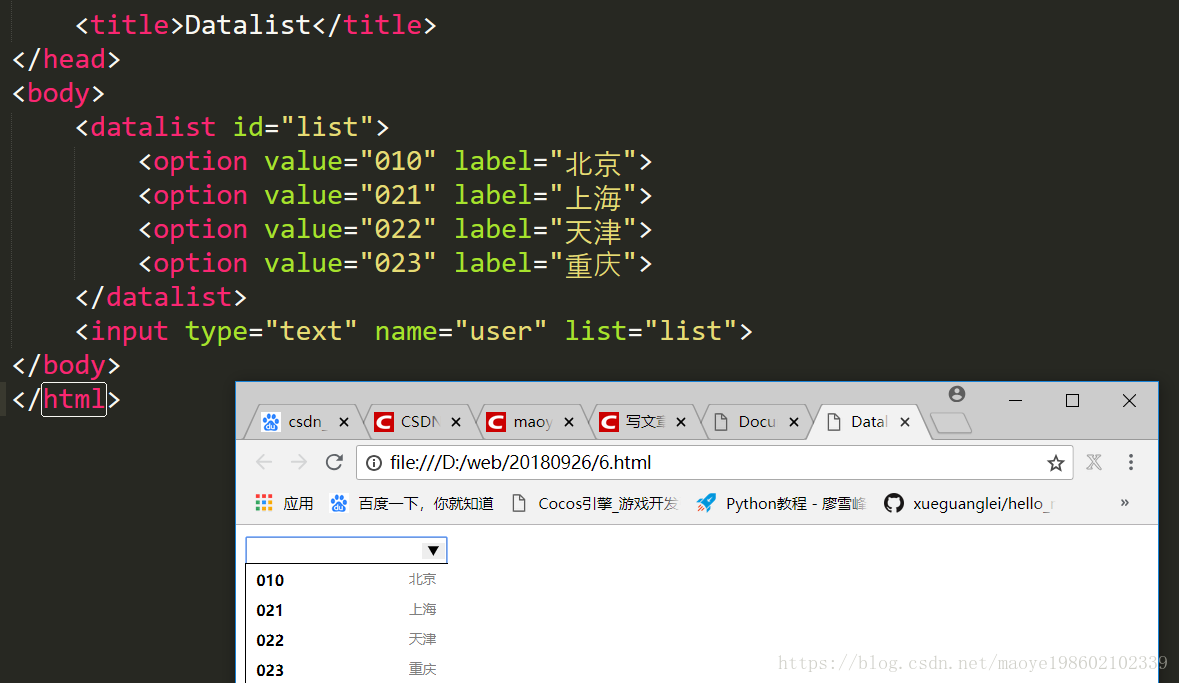Click name="user" attribute in code

(461, 331)
